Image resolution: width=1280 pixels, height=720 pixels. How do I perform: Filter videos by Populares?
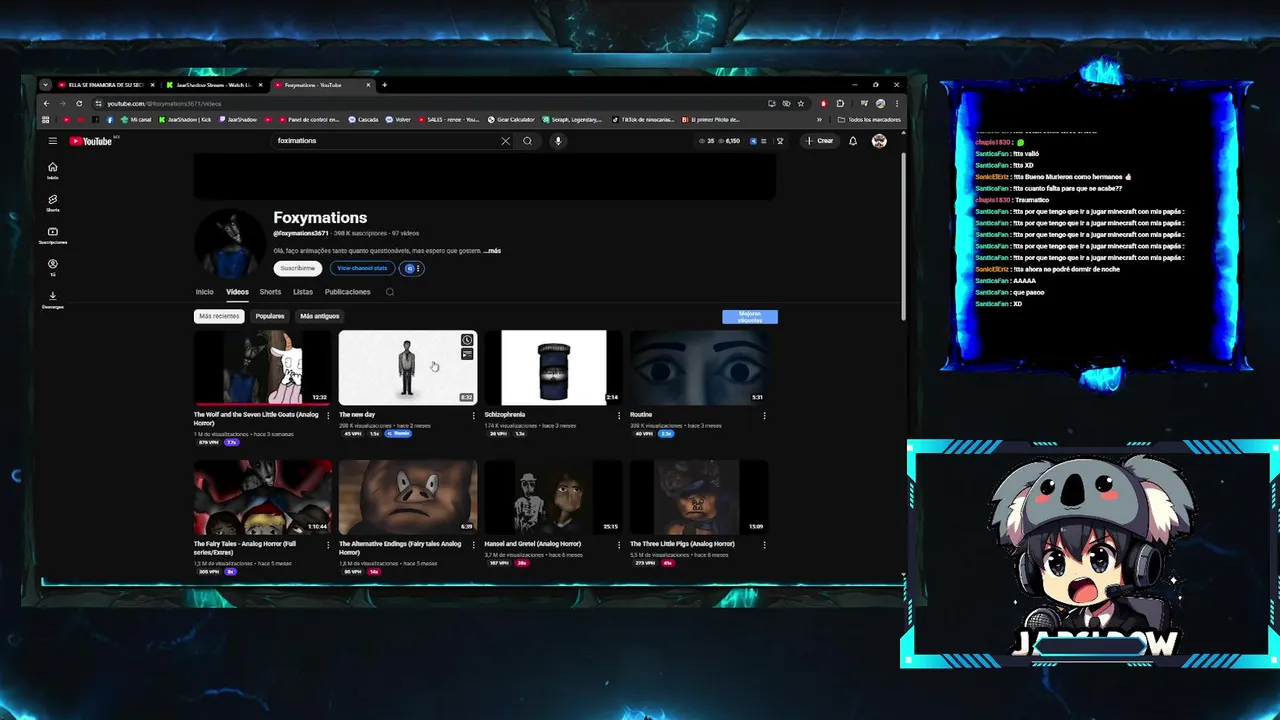click(270, 316)
